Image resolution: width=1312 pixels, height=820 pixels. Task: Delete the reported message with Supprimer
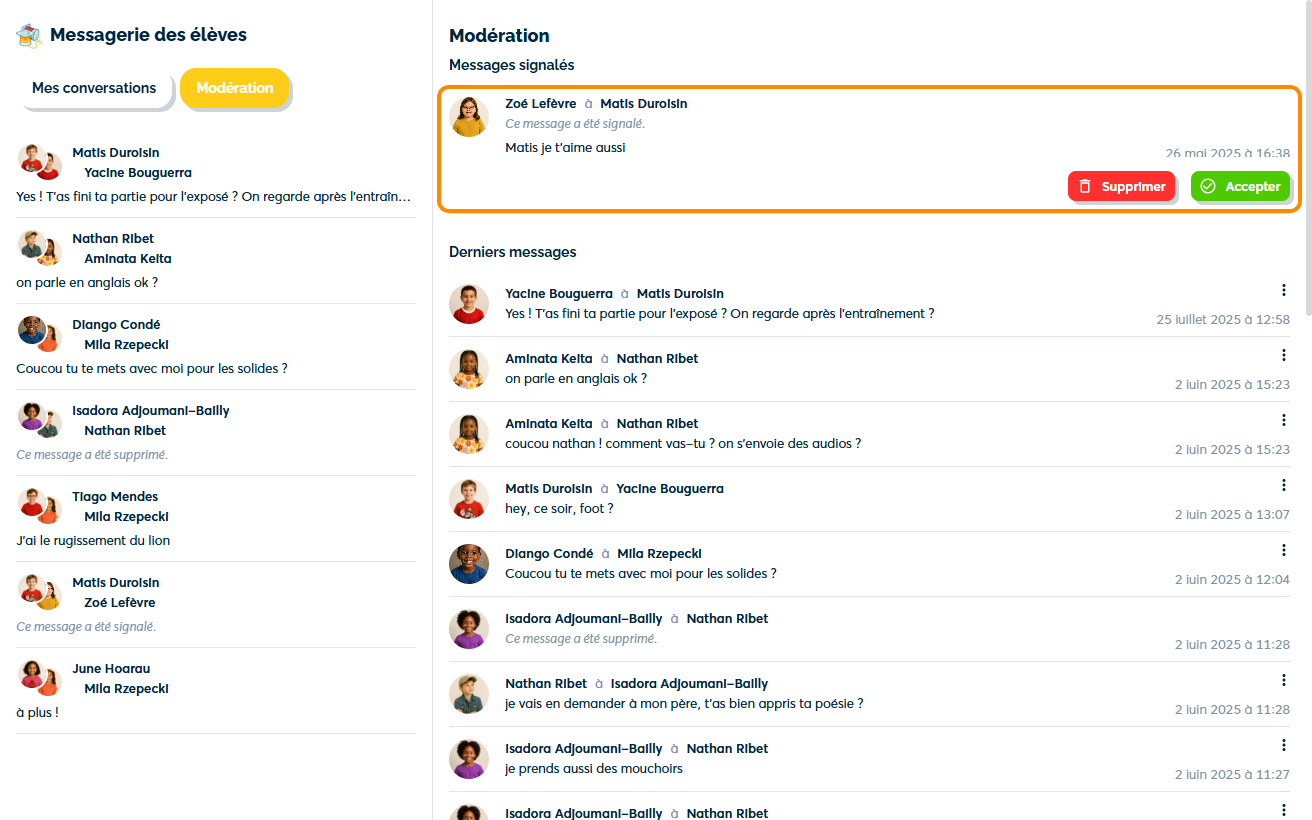pyautogui.click(x=1121, y=187)
